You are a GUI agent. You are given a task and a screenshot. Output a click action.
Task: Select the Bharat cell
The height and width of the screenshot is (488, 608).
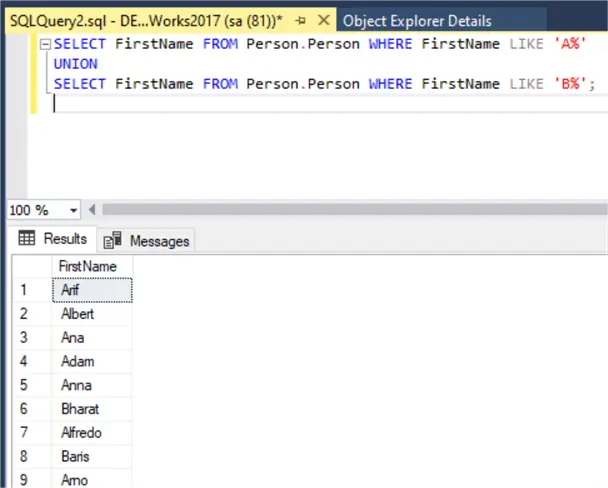pos(92,409)
